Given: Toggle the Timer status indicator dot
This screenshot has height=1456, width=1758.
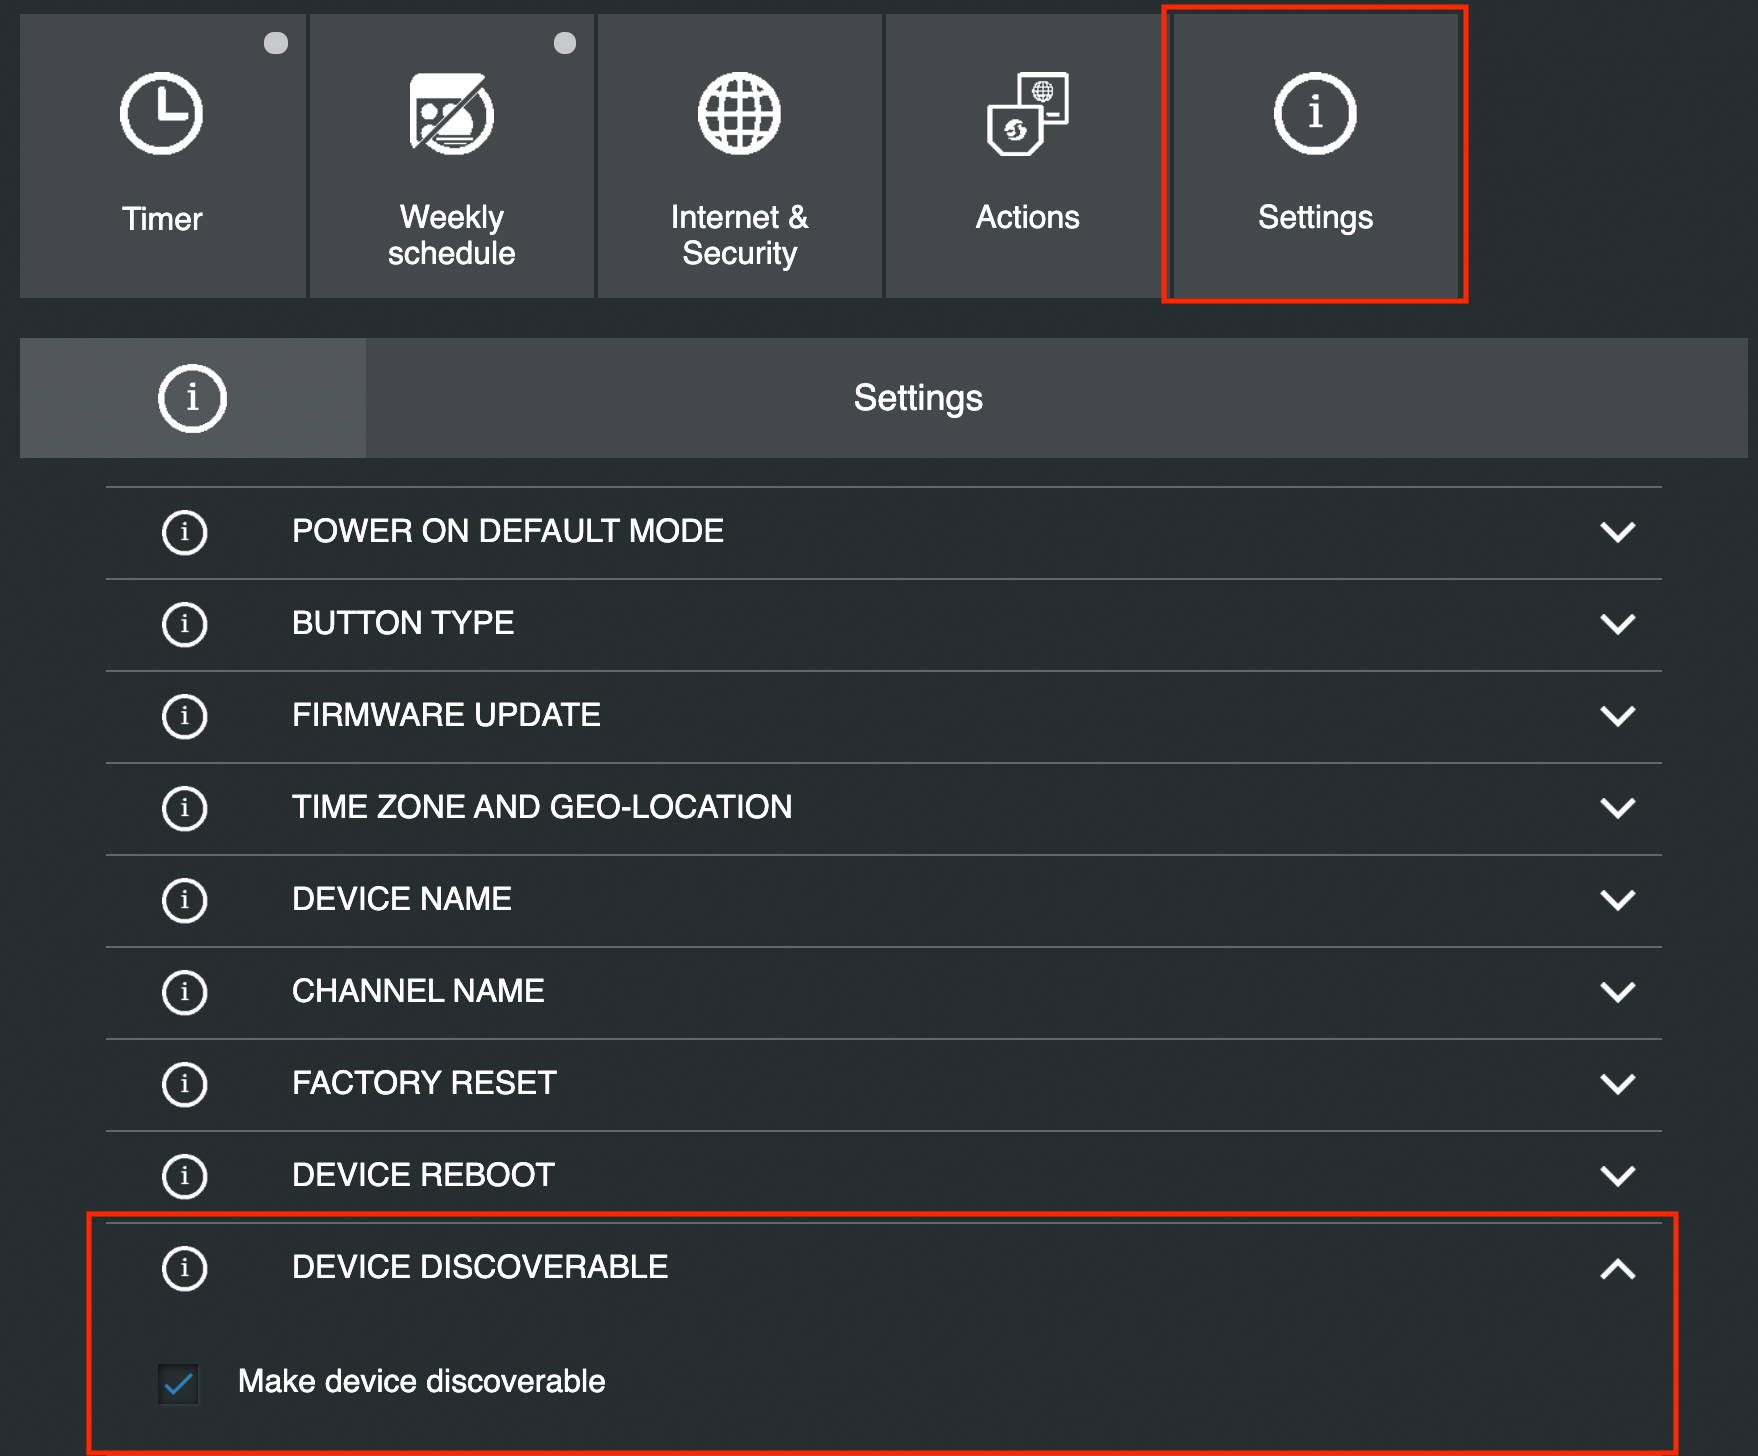Looking at the screenshot, I should coord(276,43).
